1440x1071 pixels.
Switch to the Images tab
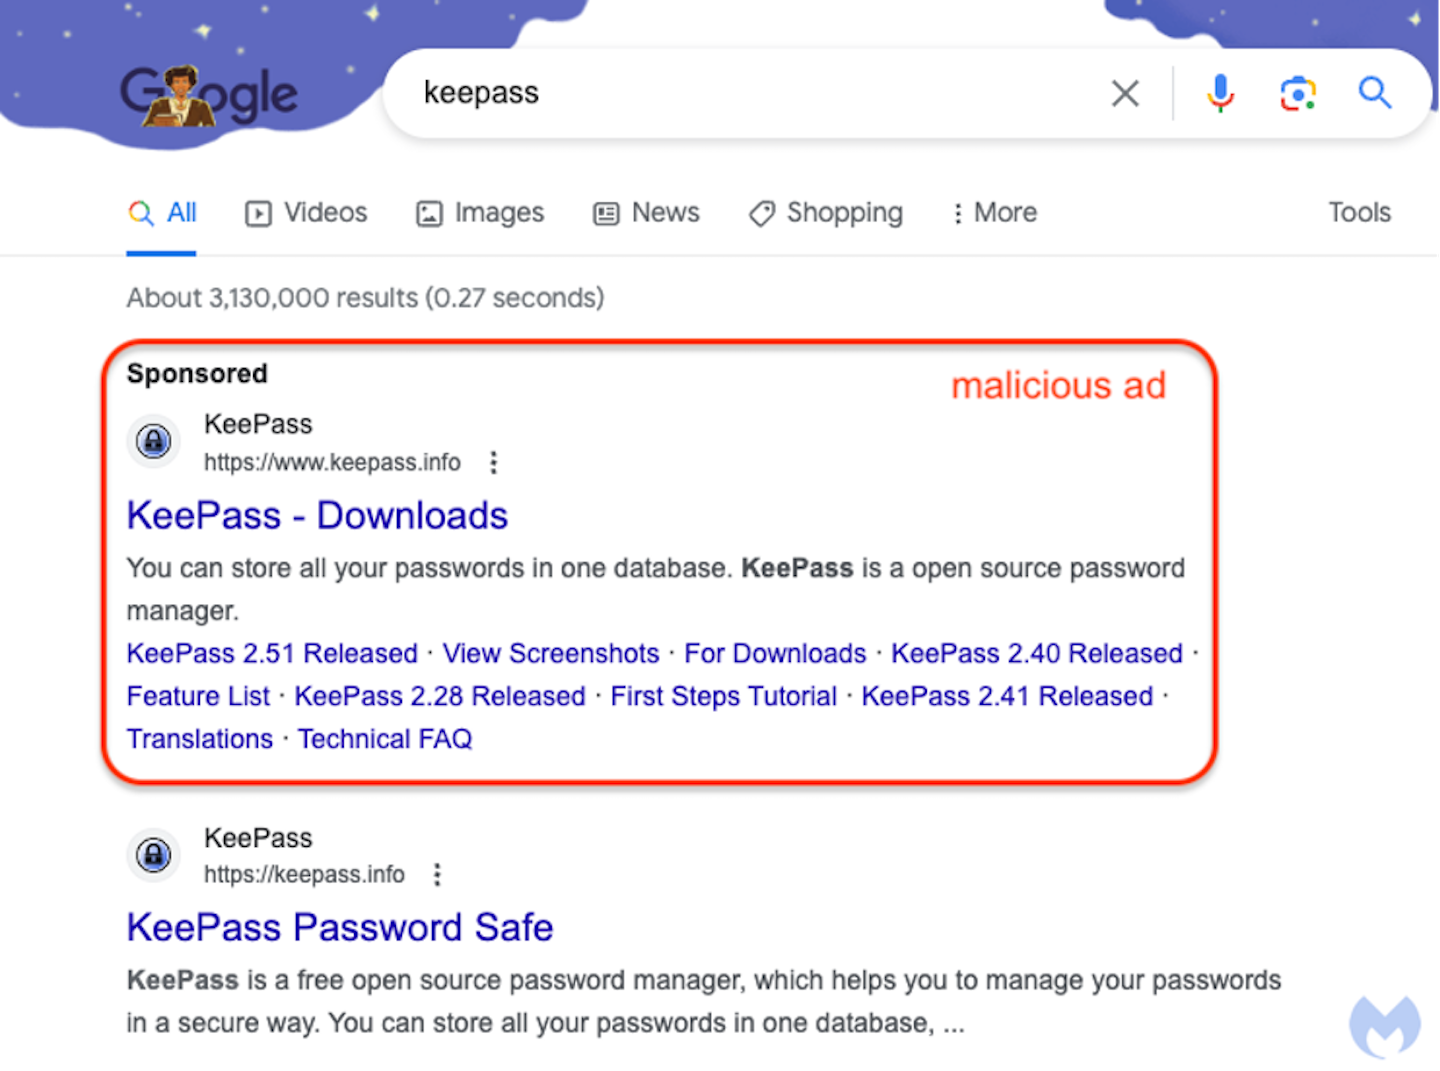479,213
